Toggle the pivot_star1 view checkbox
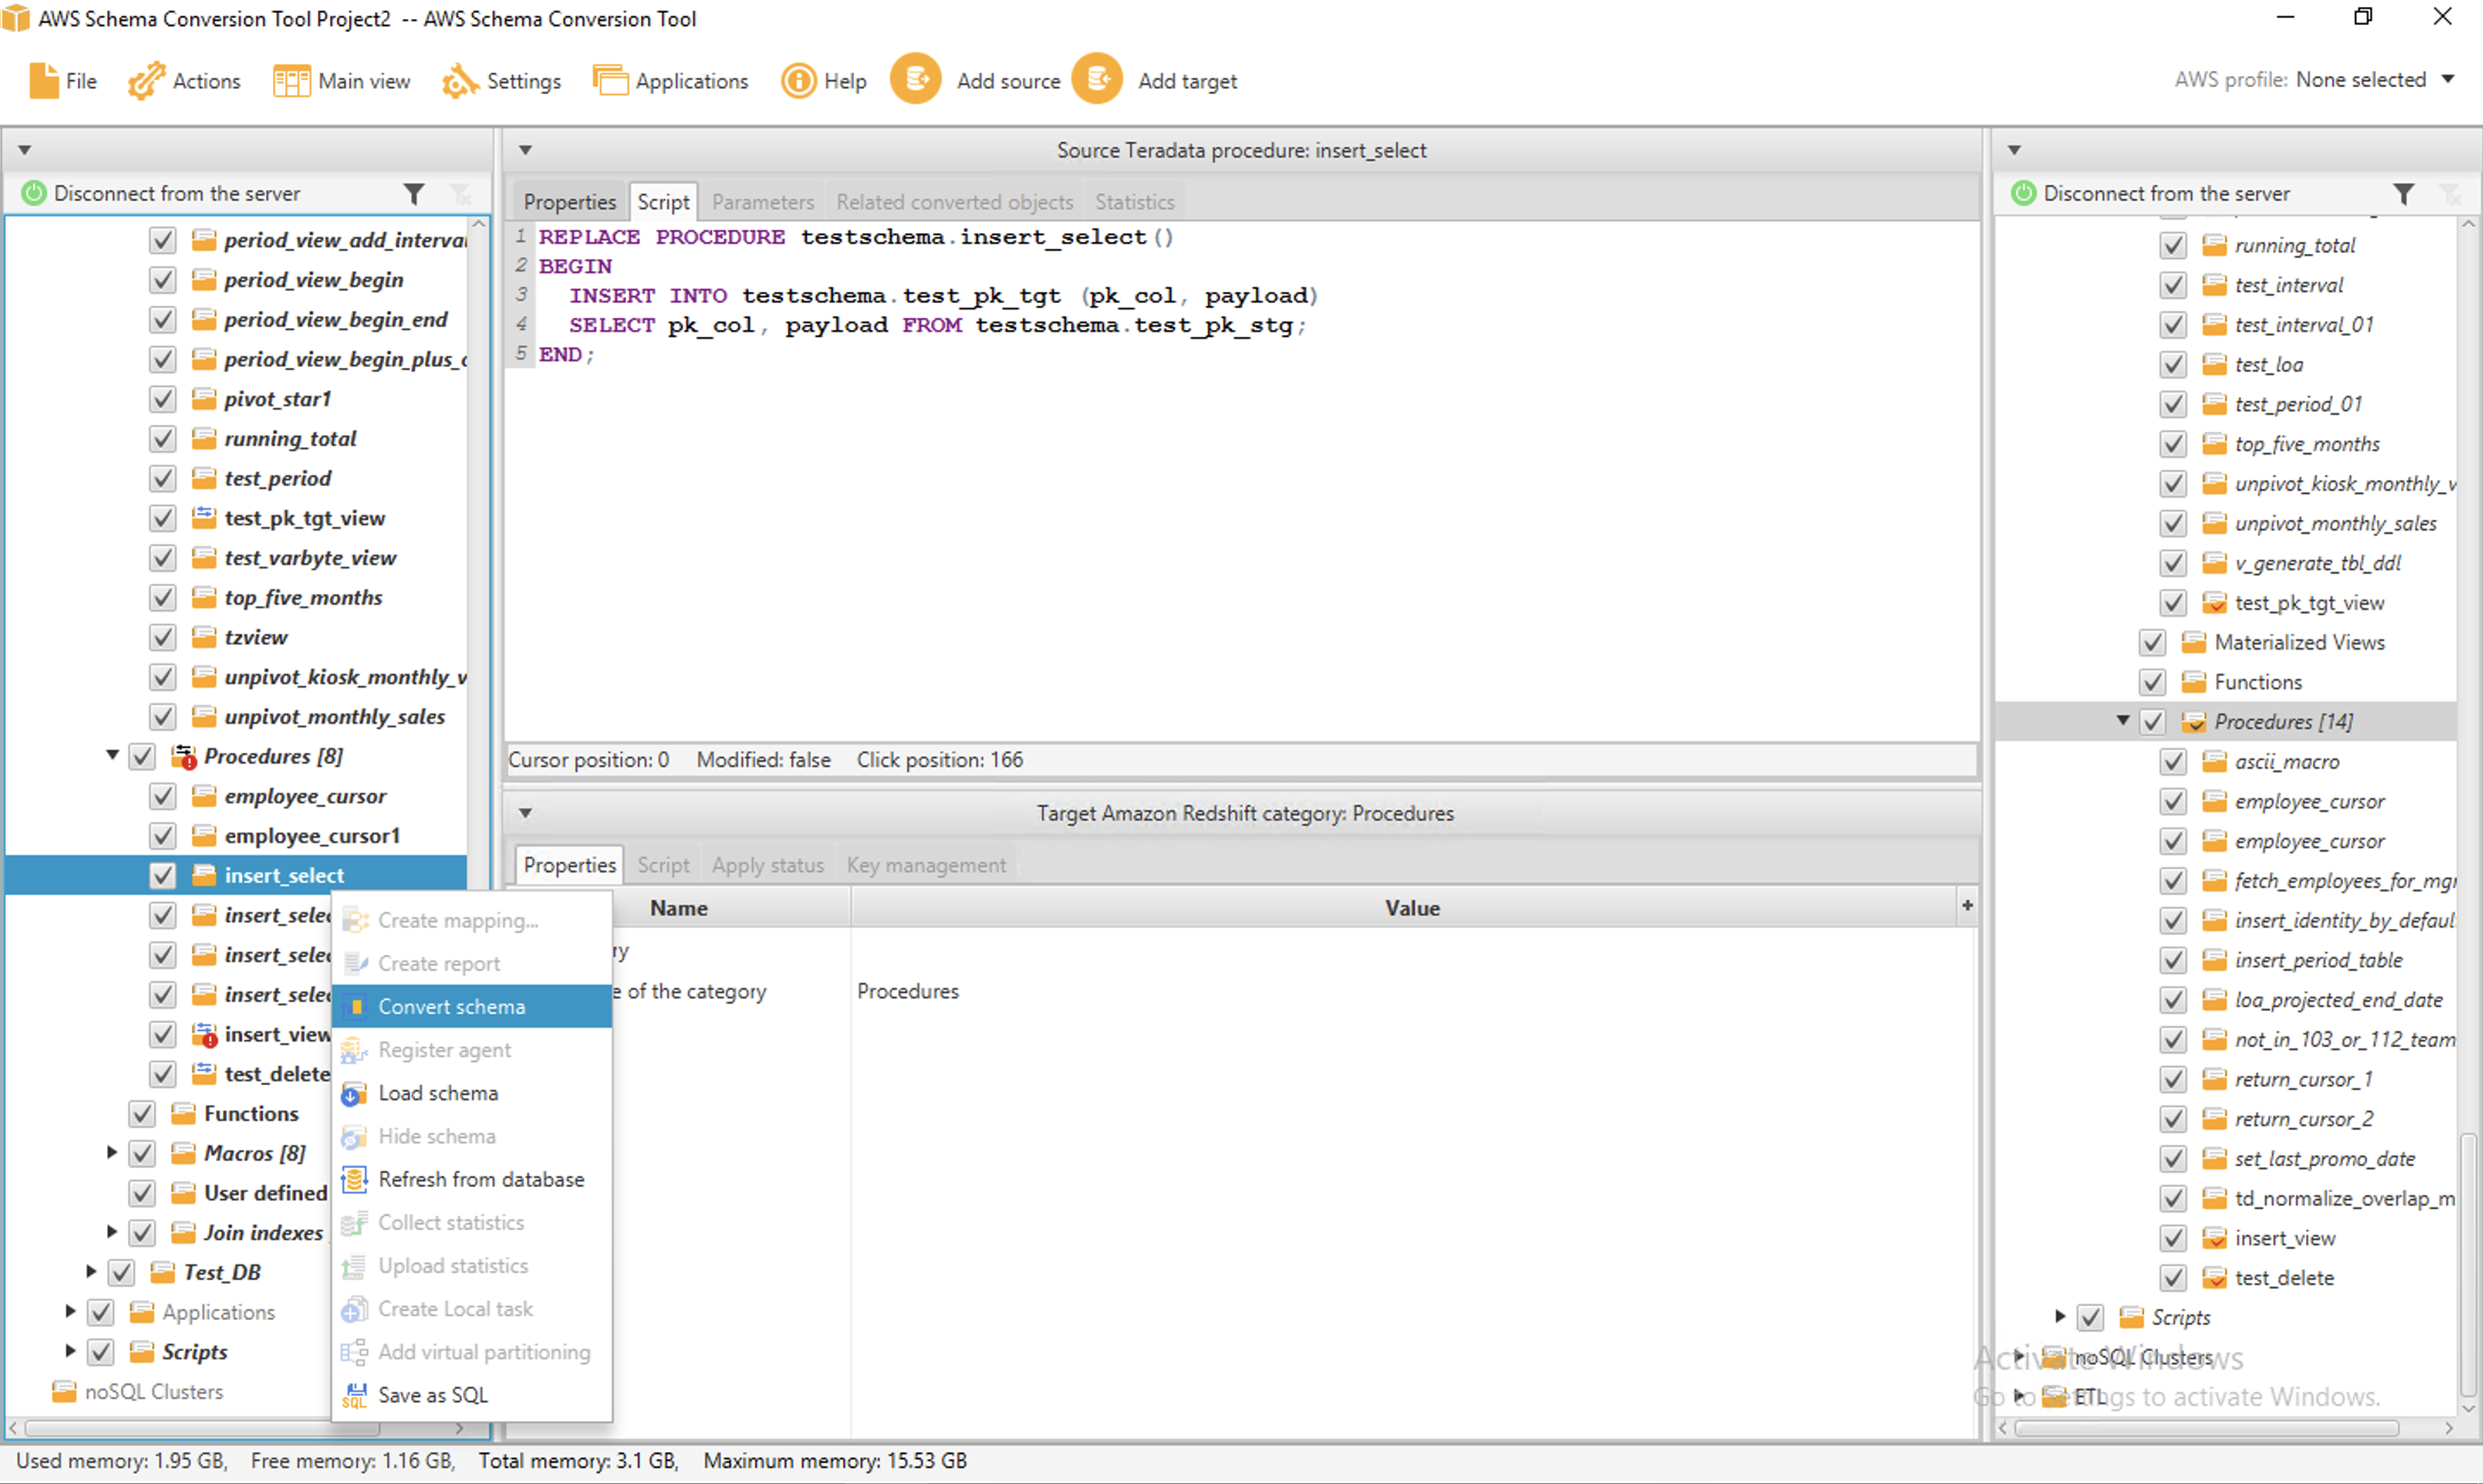This screenshot has width=2483, height=1484. pyautogui.click(x=162, y=399)
